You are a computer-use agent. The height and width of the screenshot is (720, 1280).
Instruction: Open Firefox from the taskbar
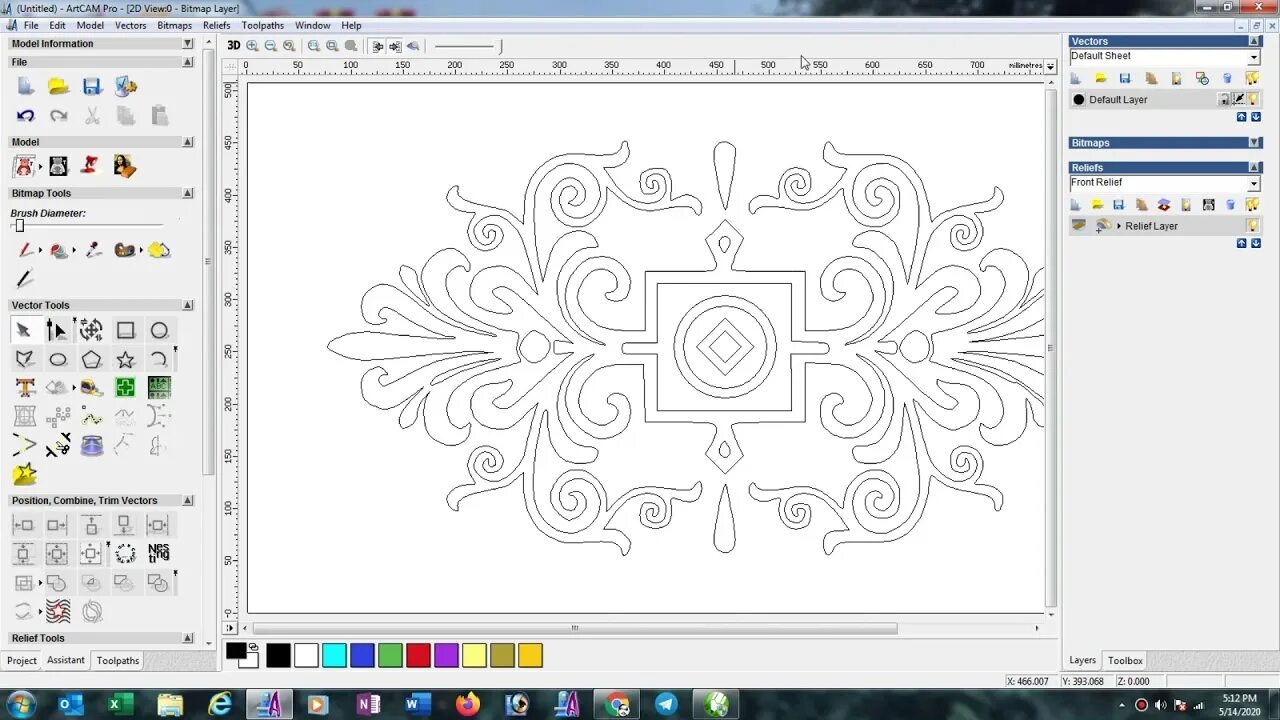467,704
